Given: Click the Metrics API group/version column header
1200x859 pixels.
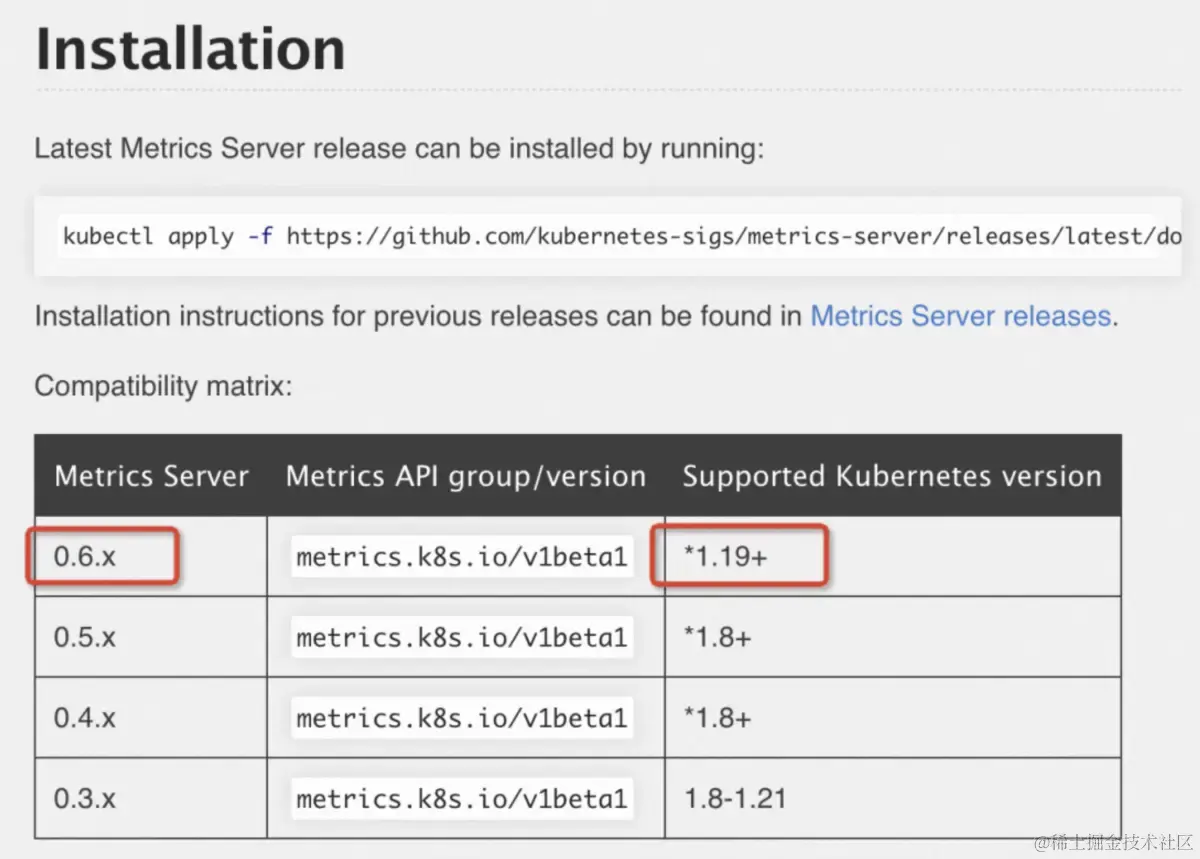Looking at the screenshot, I should [x=466, y=476].
